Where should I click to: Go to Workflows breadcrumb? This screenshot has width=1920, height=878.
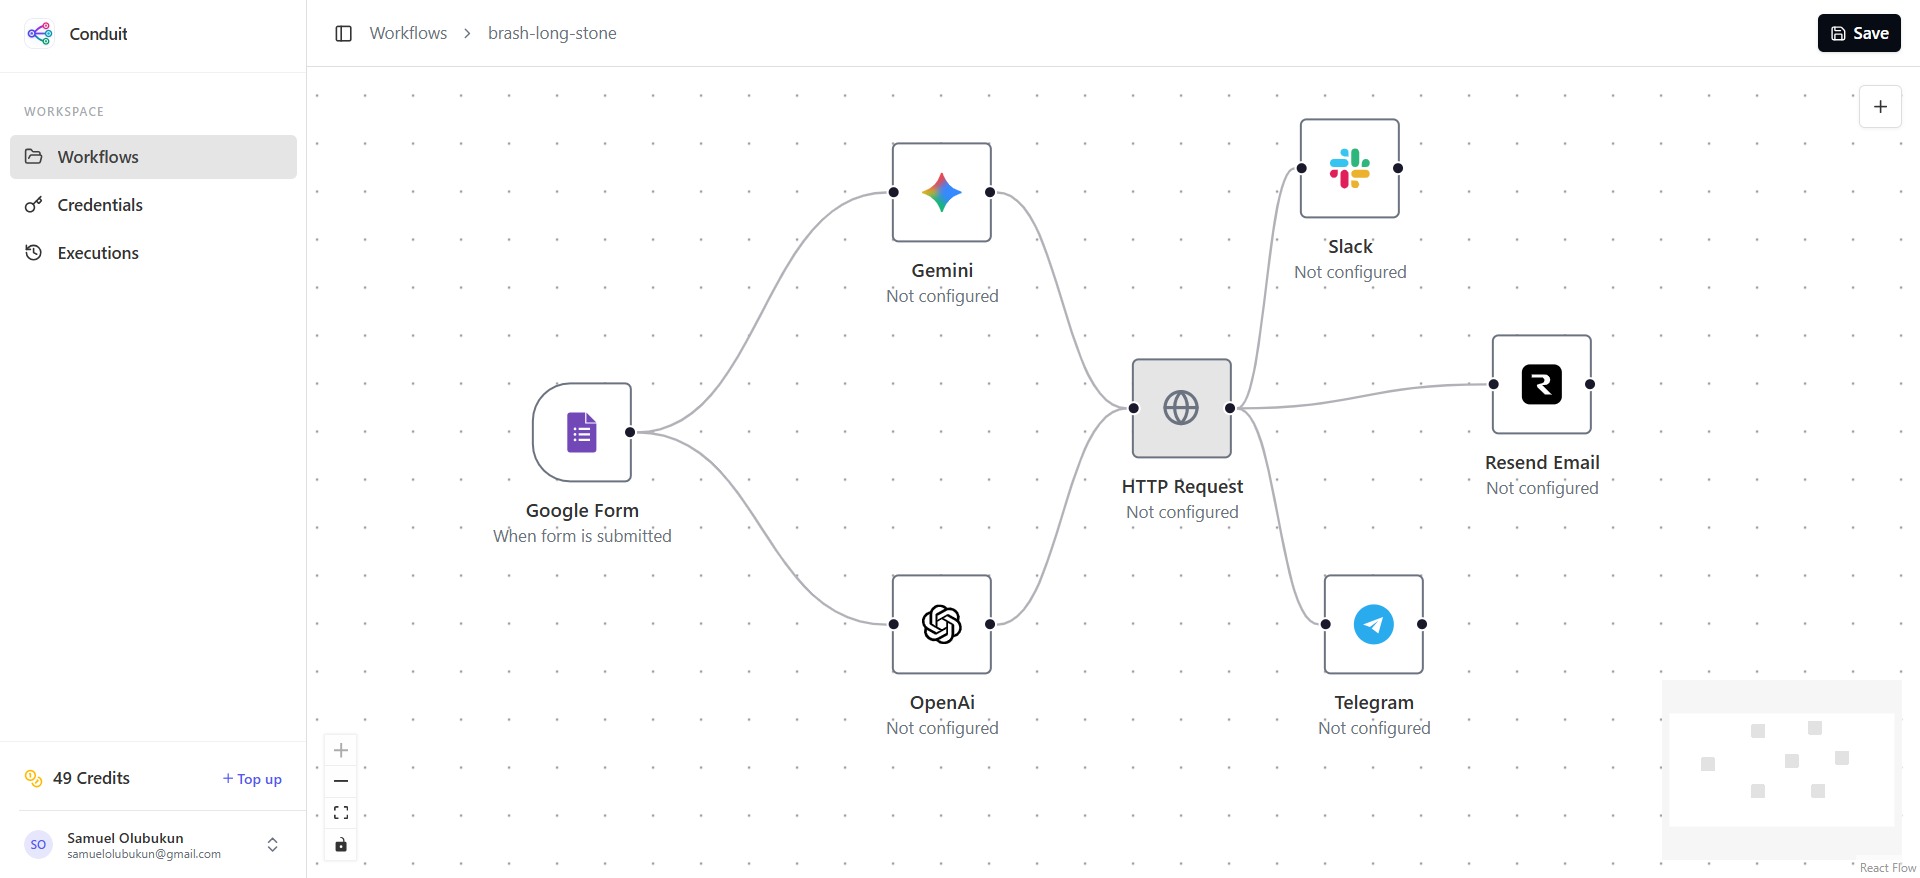coord(408,33)
